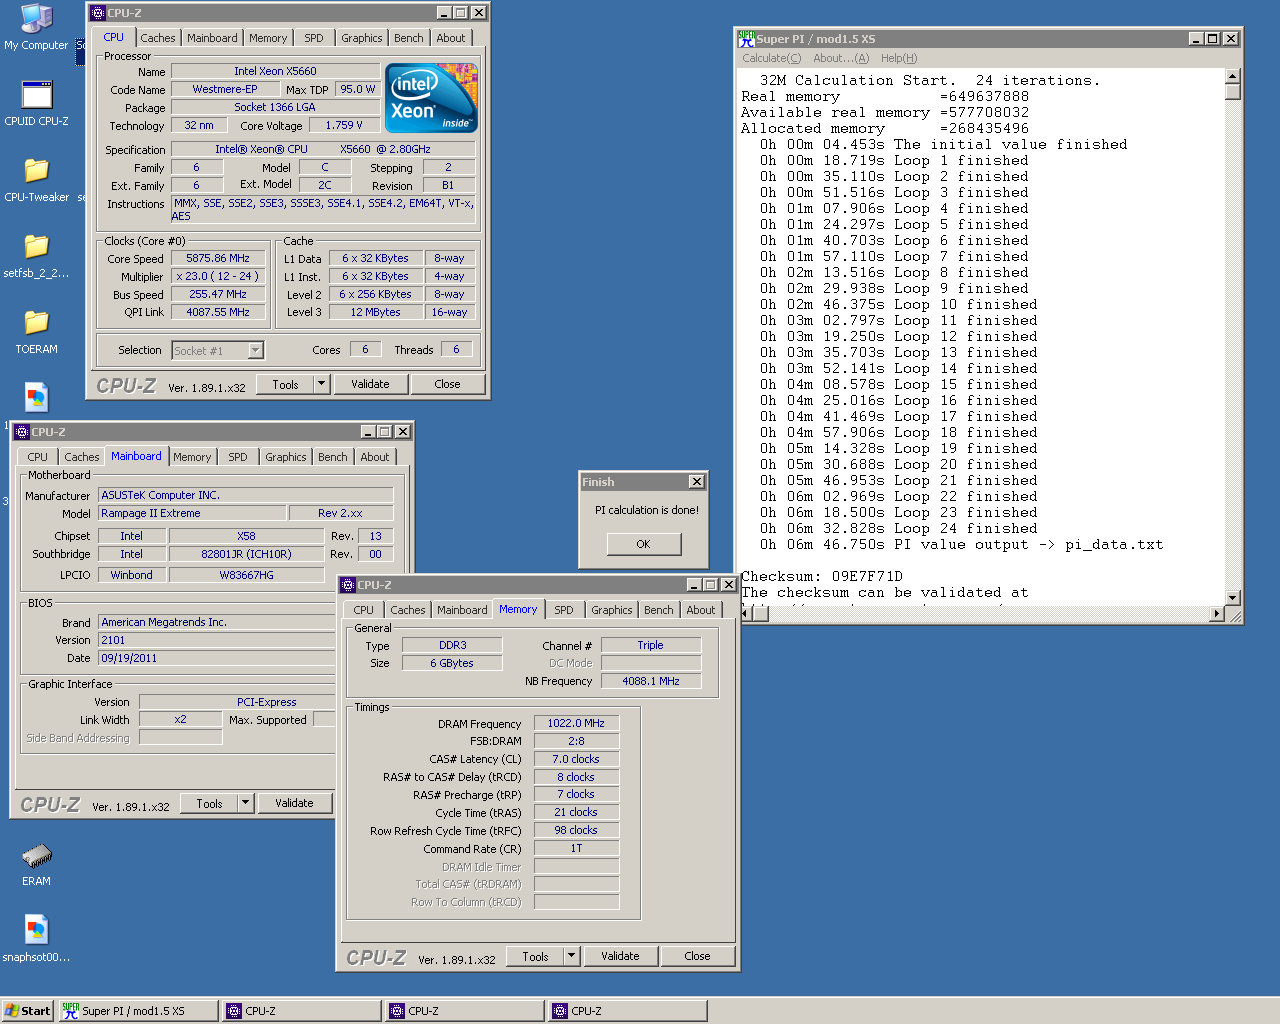The height and width of the screenshot is (1024, 1280).
Task: Switch to Caches tab in top CPU-Z window
Action: pos(158,38)
